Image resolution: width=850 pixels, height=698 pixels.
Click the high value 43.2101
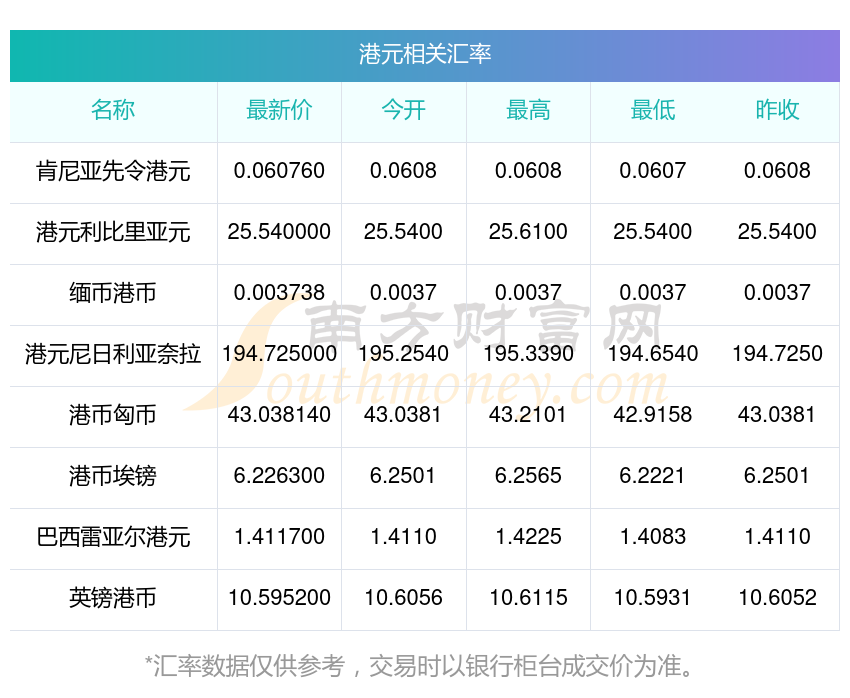pos(528,415)
